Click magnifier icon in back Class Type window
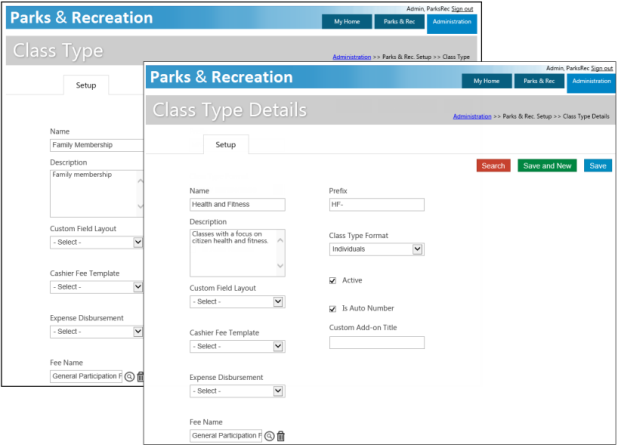Viewport: 618px width, 448px height. pos(129,377)
